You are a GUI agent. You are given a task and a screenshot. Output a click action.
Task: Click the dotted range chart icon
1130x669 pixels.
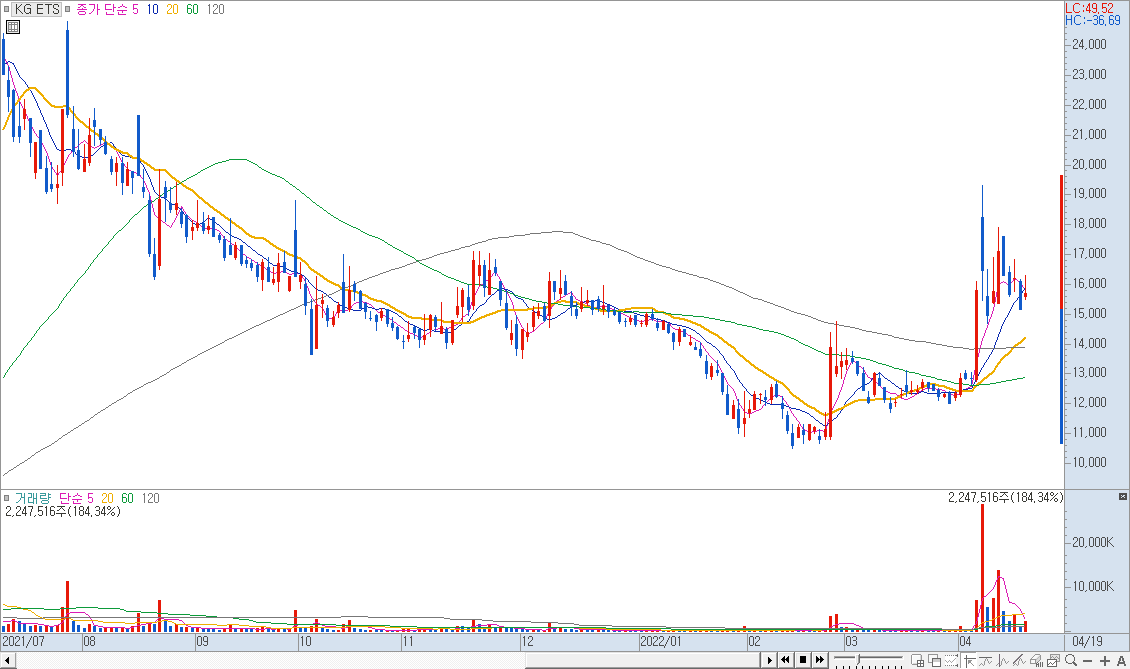(x=952, y=660)
